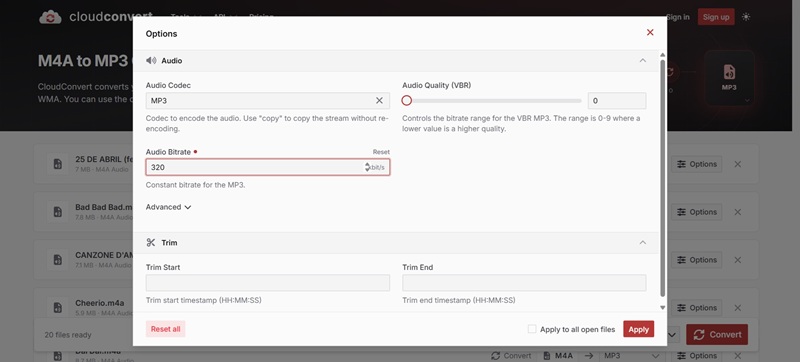Viewport: 800px width, 362px height.
Task: Click the Trim Start timestamp field
Action: point(268,283)
